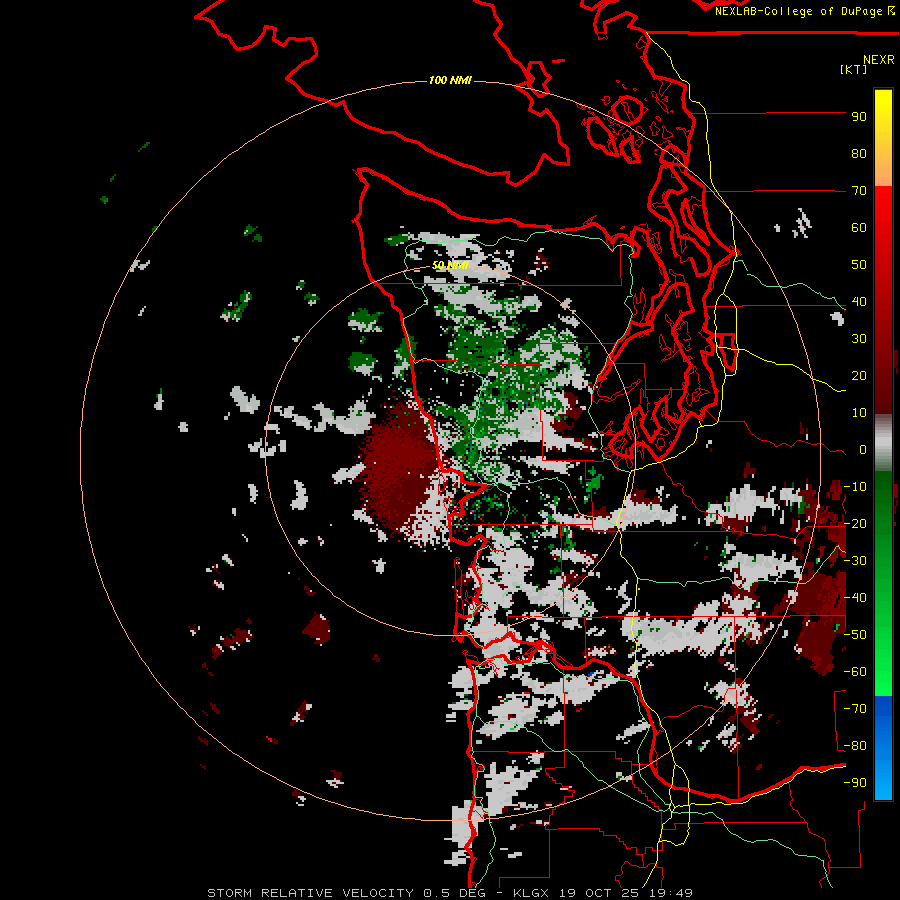Click the 19 OCT 25 date text
Image resolution: width=900 pixels, height=900 pixels.
click(603, 893)
